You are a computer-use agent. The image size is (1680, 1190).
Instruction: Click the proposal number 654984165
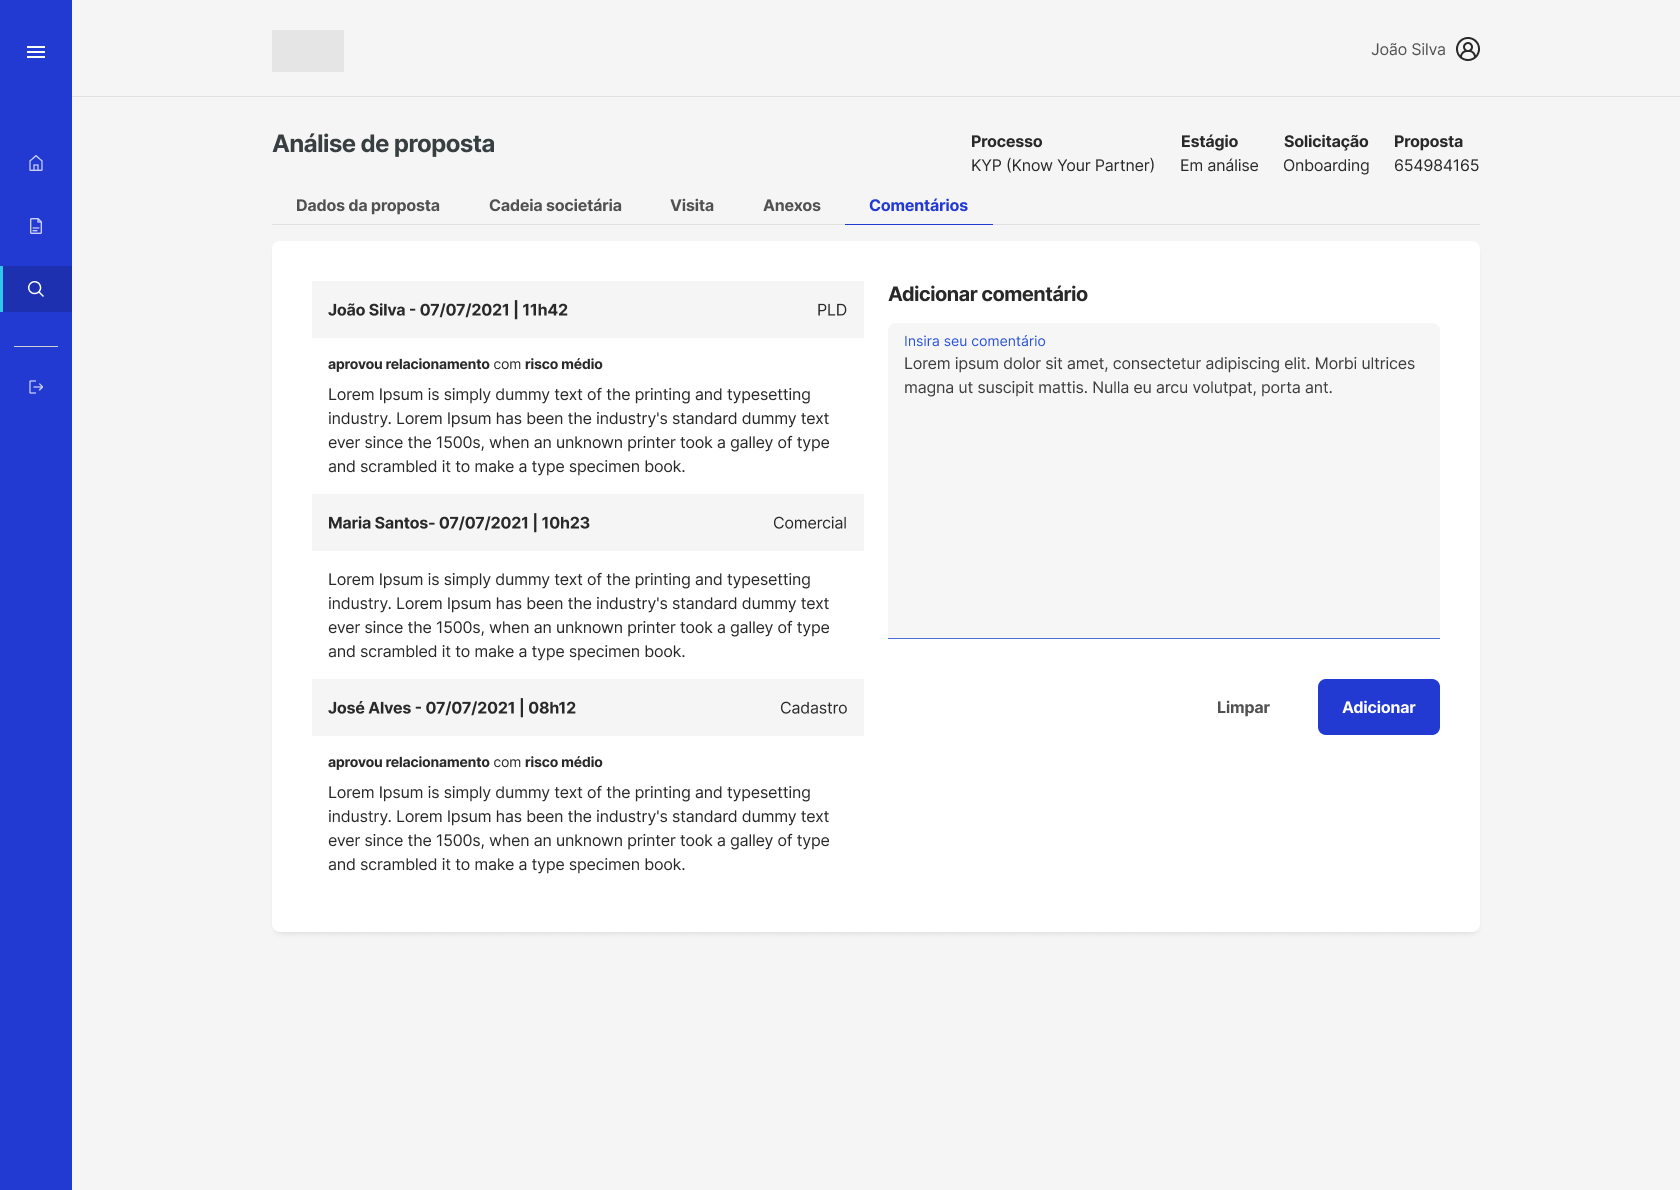tap(1435, 166)
